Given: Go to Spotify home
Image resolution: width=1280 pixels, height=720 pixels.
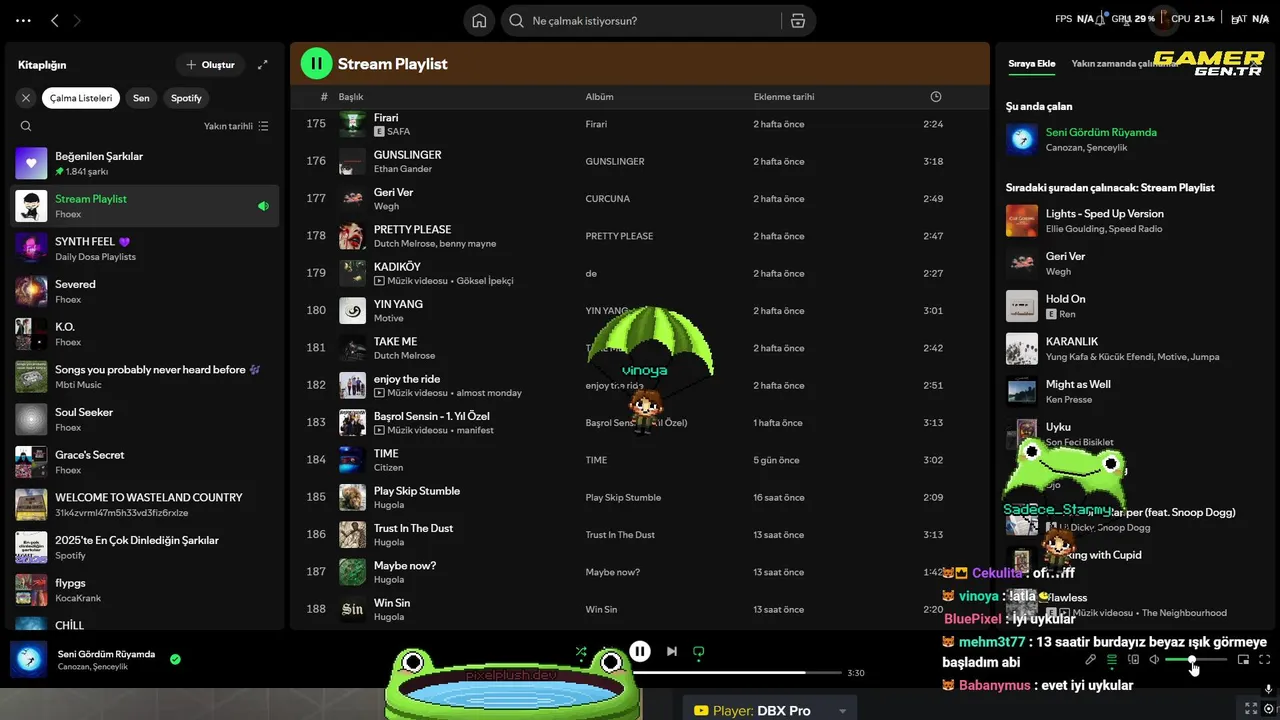Looking at the screenshot, I should point(479,21).
